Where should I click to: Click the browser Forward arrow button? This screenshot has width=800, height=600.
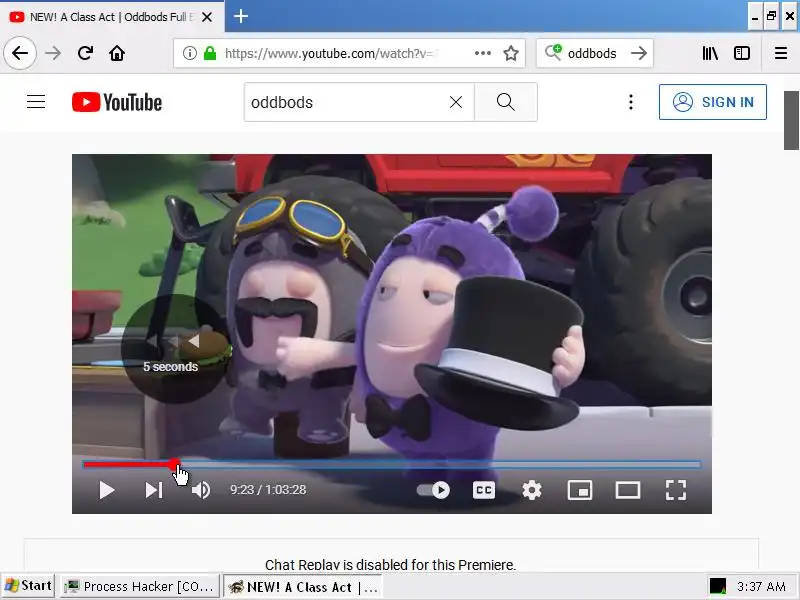(x=53, y=53)
